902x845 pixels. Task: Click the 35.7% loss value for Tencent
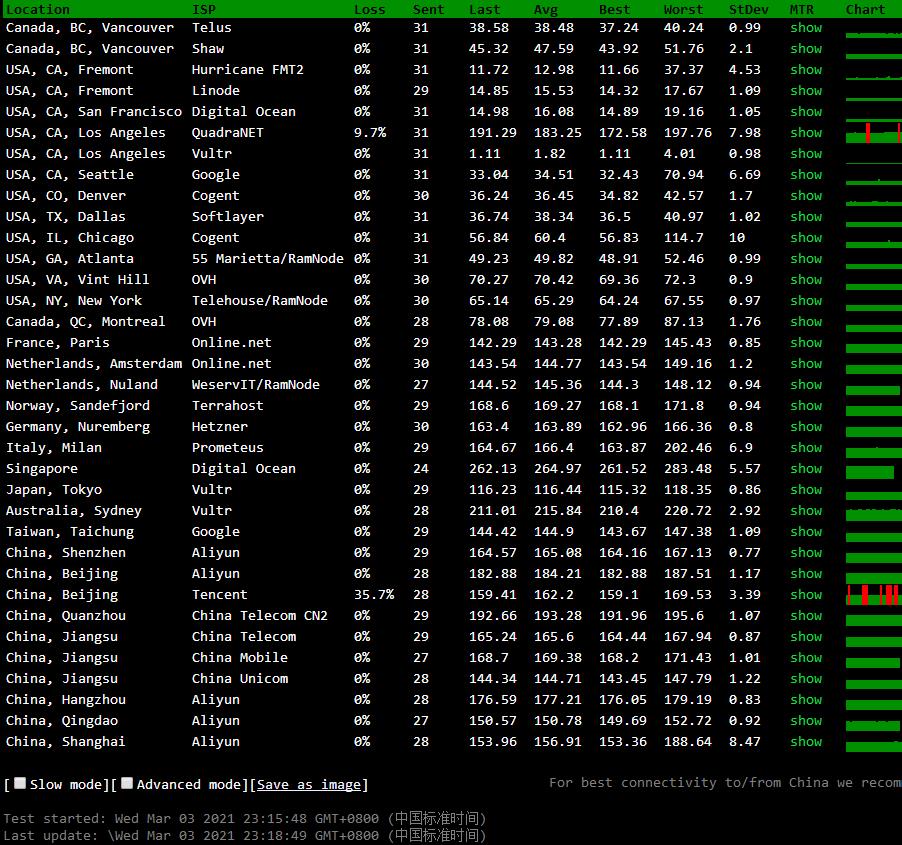[374, 595]
